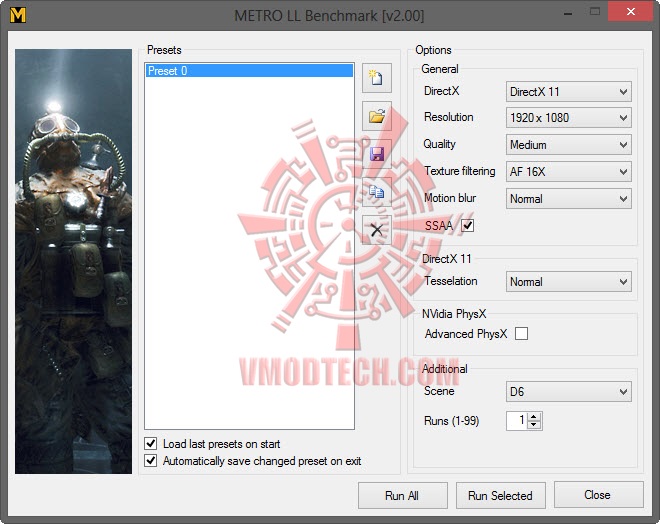Uncheck Load last presets on start

(x=151, y=443)
